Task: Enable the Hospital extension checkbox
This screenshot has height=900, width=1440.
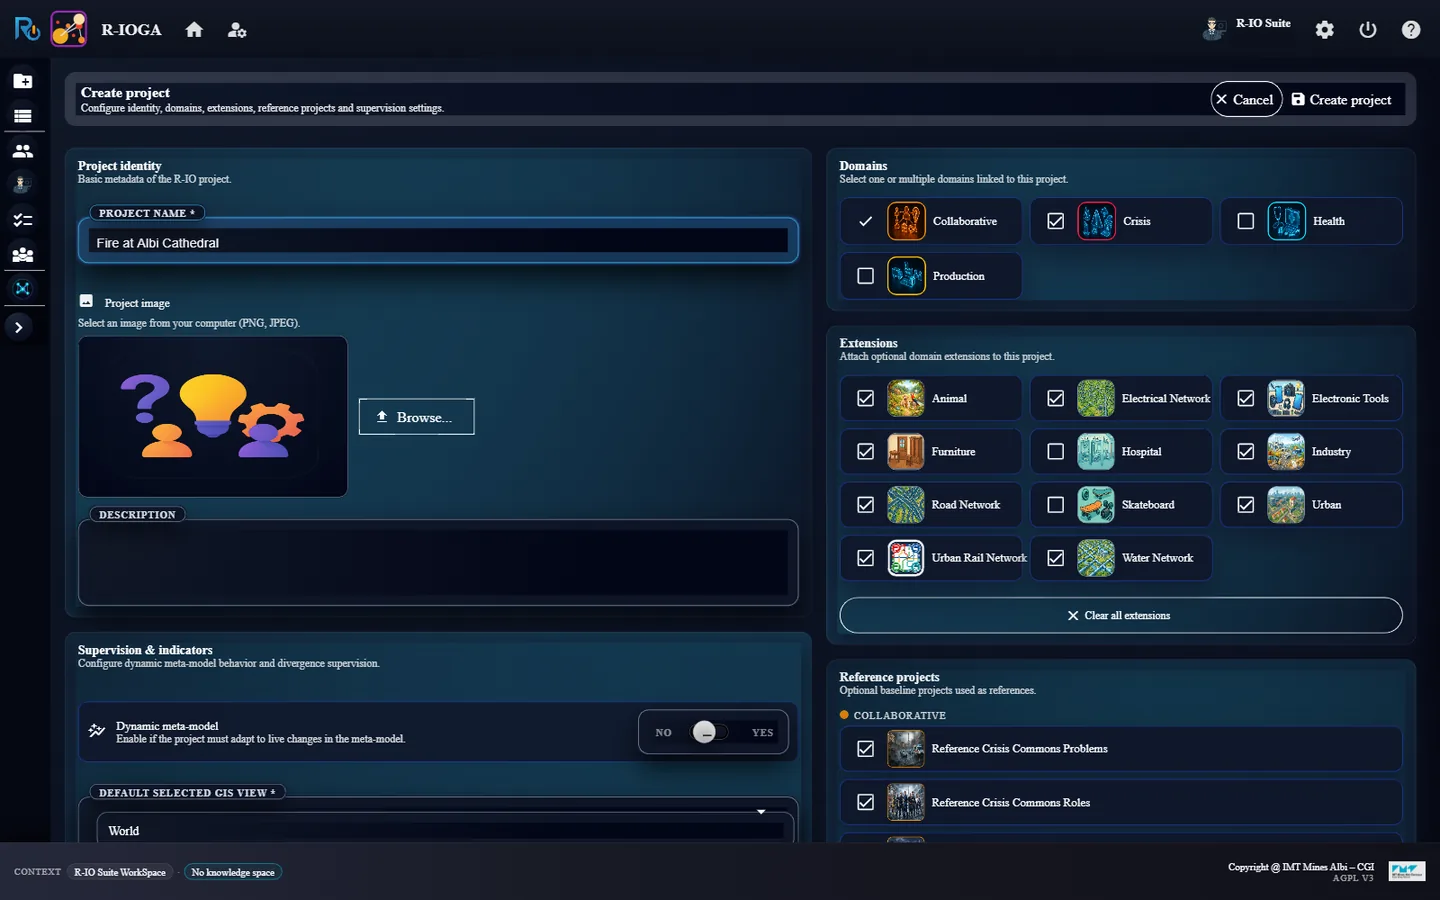Action: pos(1056,452)
